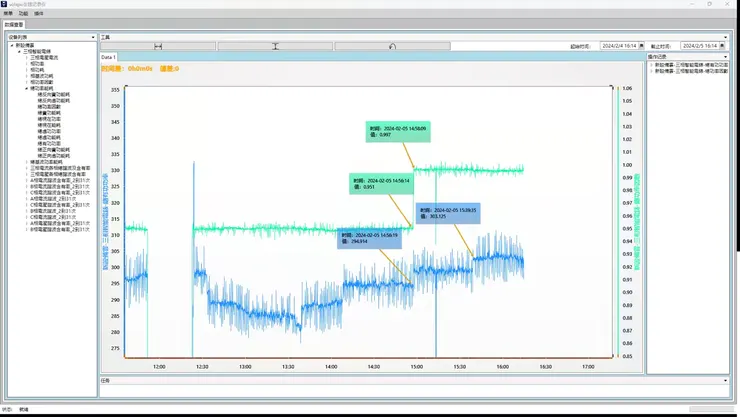Click the annotation showing value 303.125

pyautogui.click(x=448, y=213)
